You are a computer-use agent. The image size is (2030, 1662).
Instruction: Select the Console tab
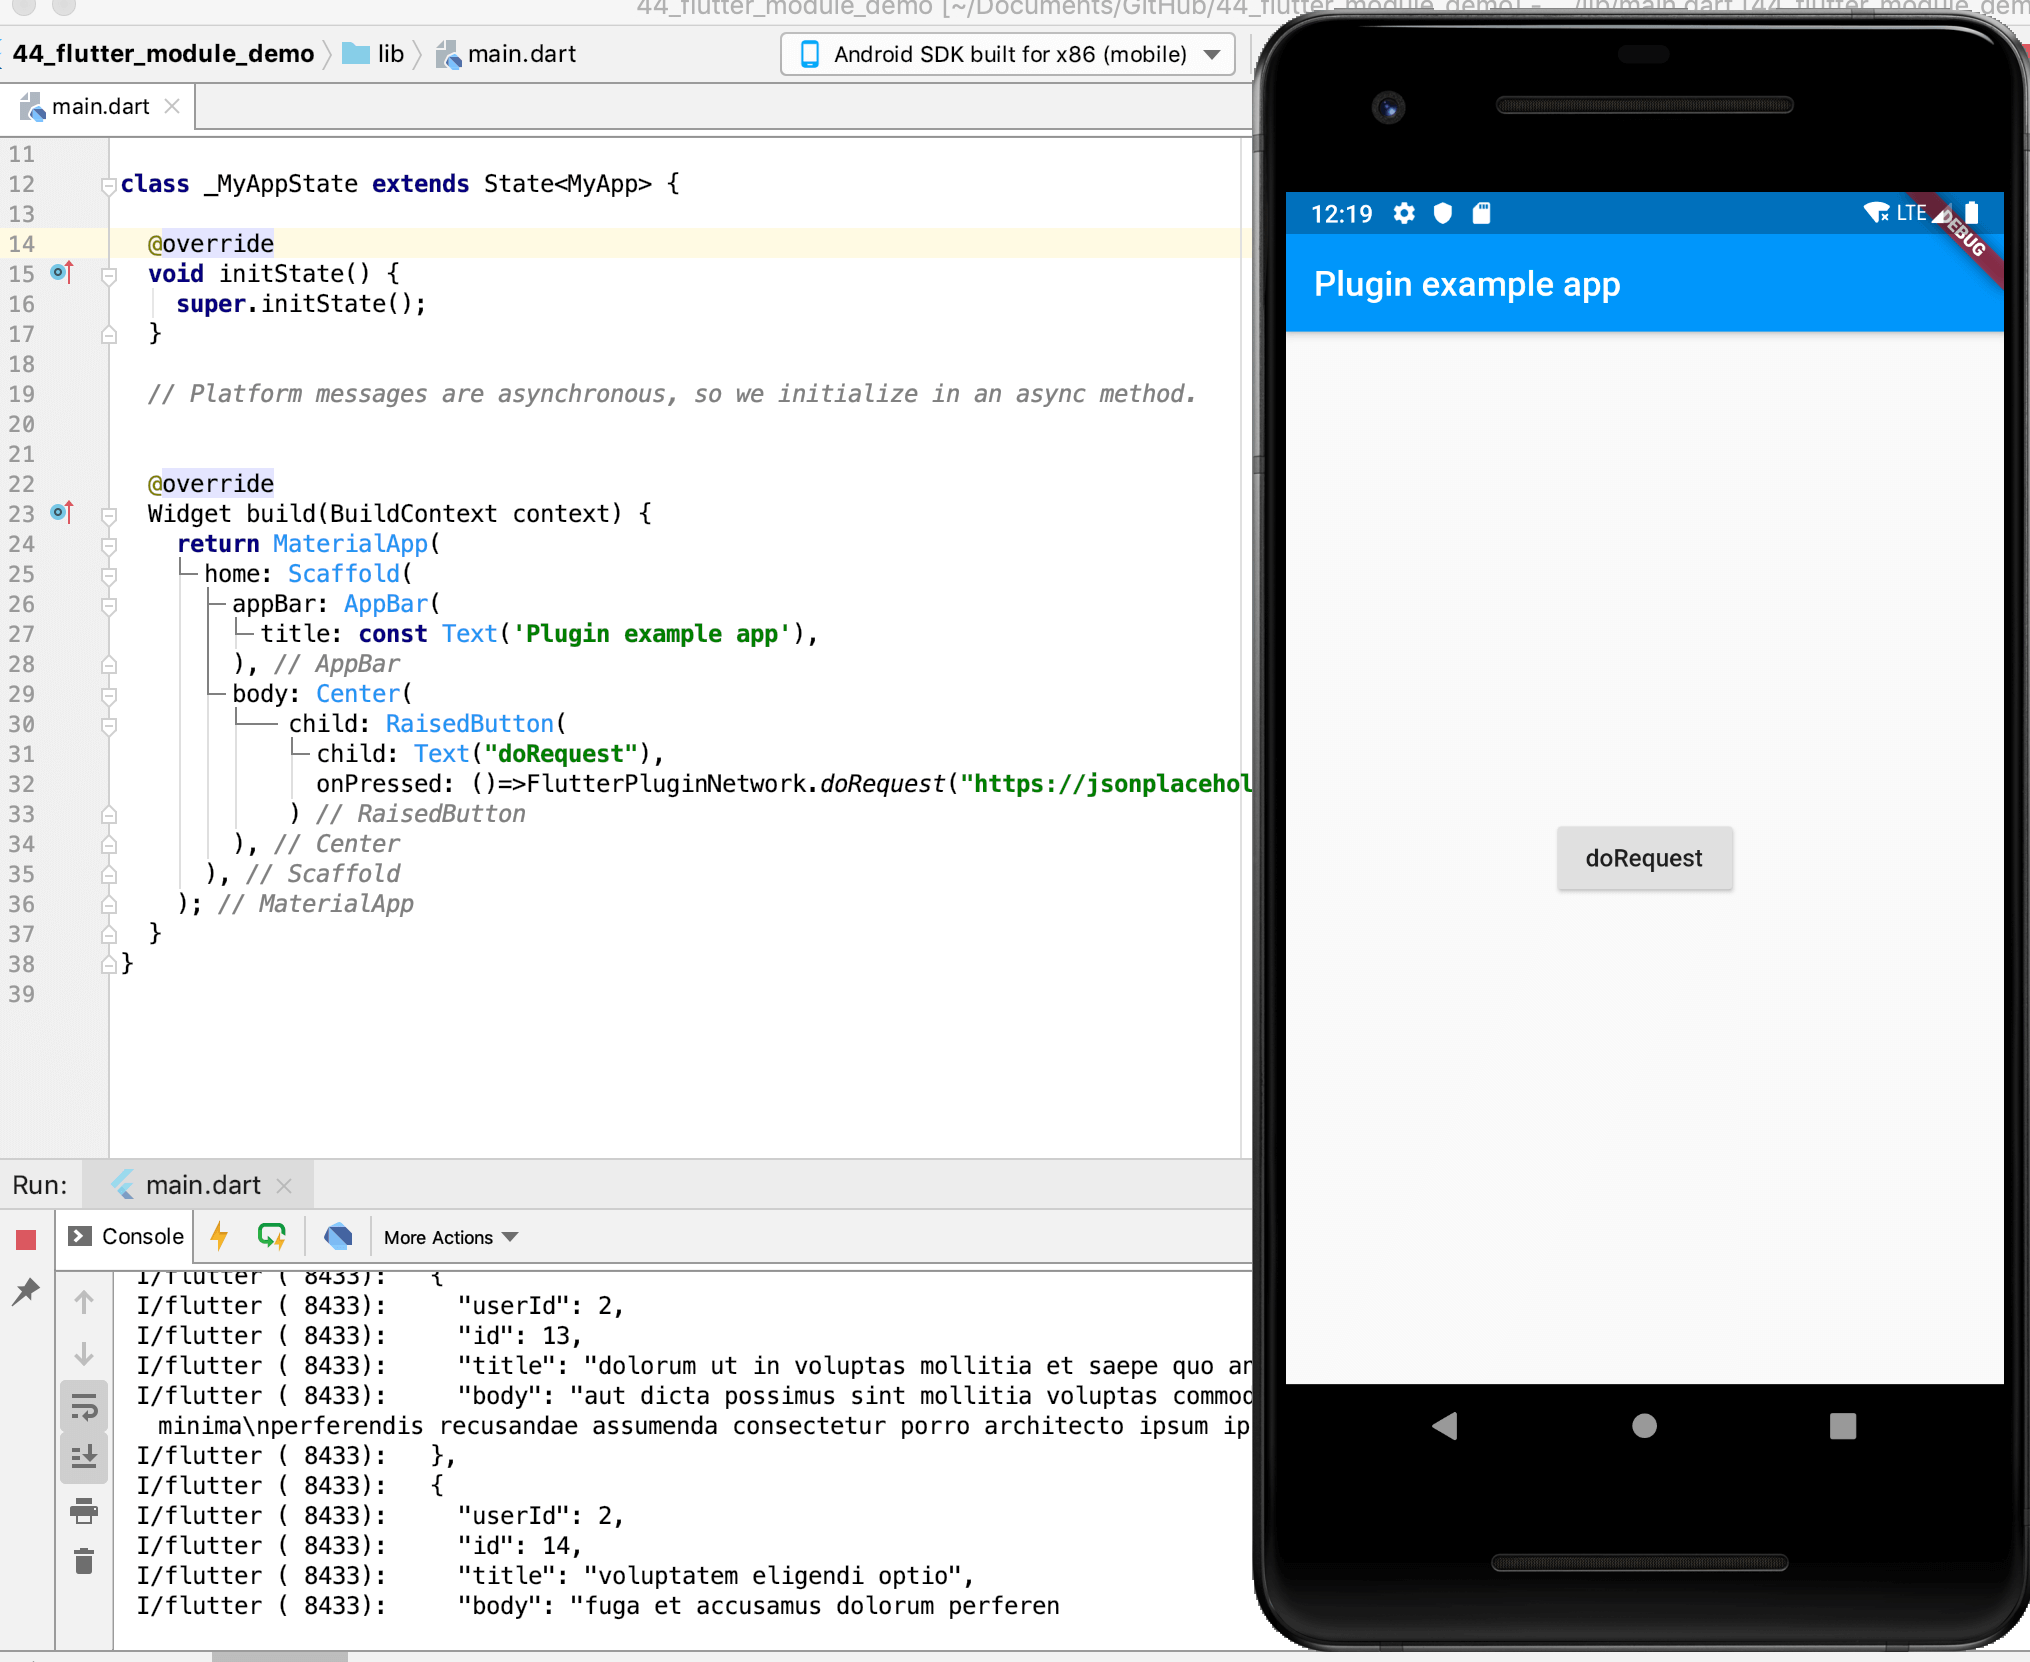(126, 1236)
